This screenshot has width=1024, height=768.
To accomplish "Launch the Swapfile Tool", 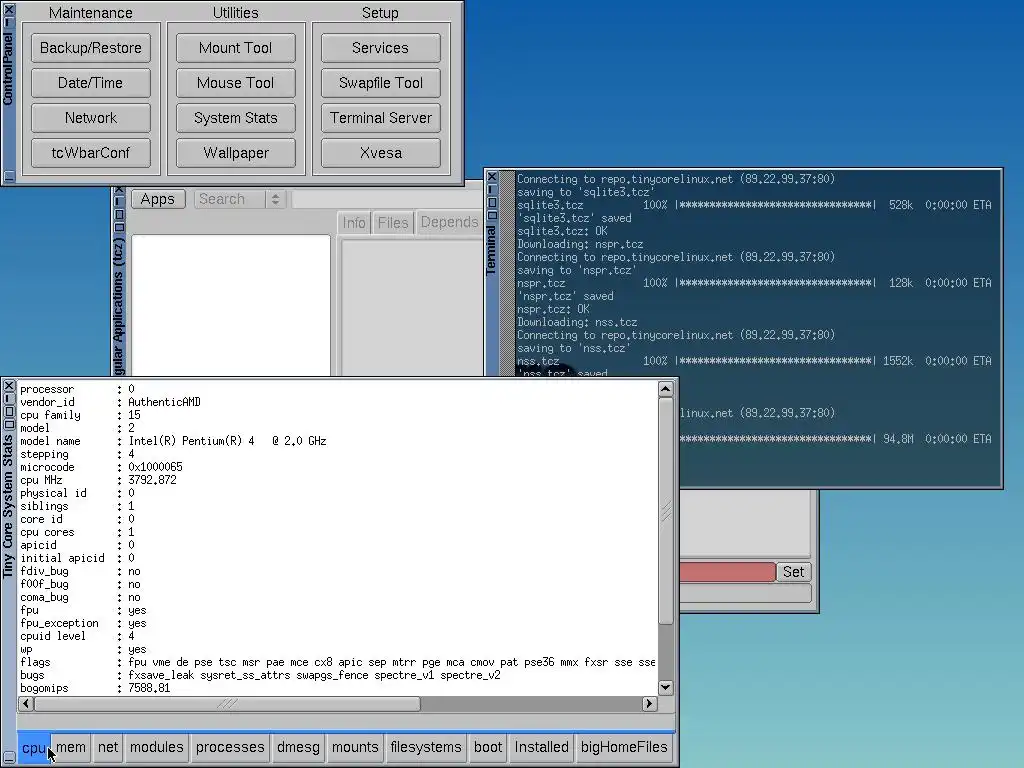I will [381, 83].
